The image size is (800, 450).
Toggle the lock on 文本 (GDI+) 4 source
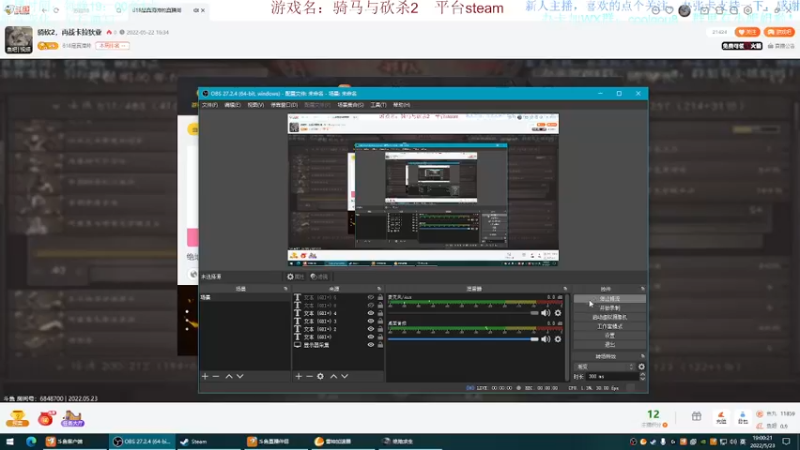(x=380, y=313)
